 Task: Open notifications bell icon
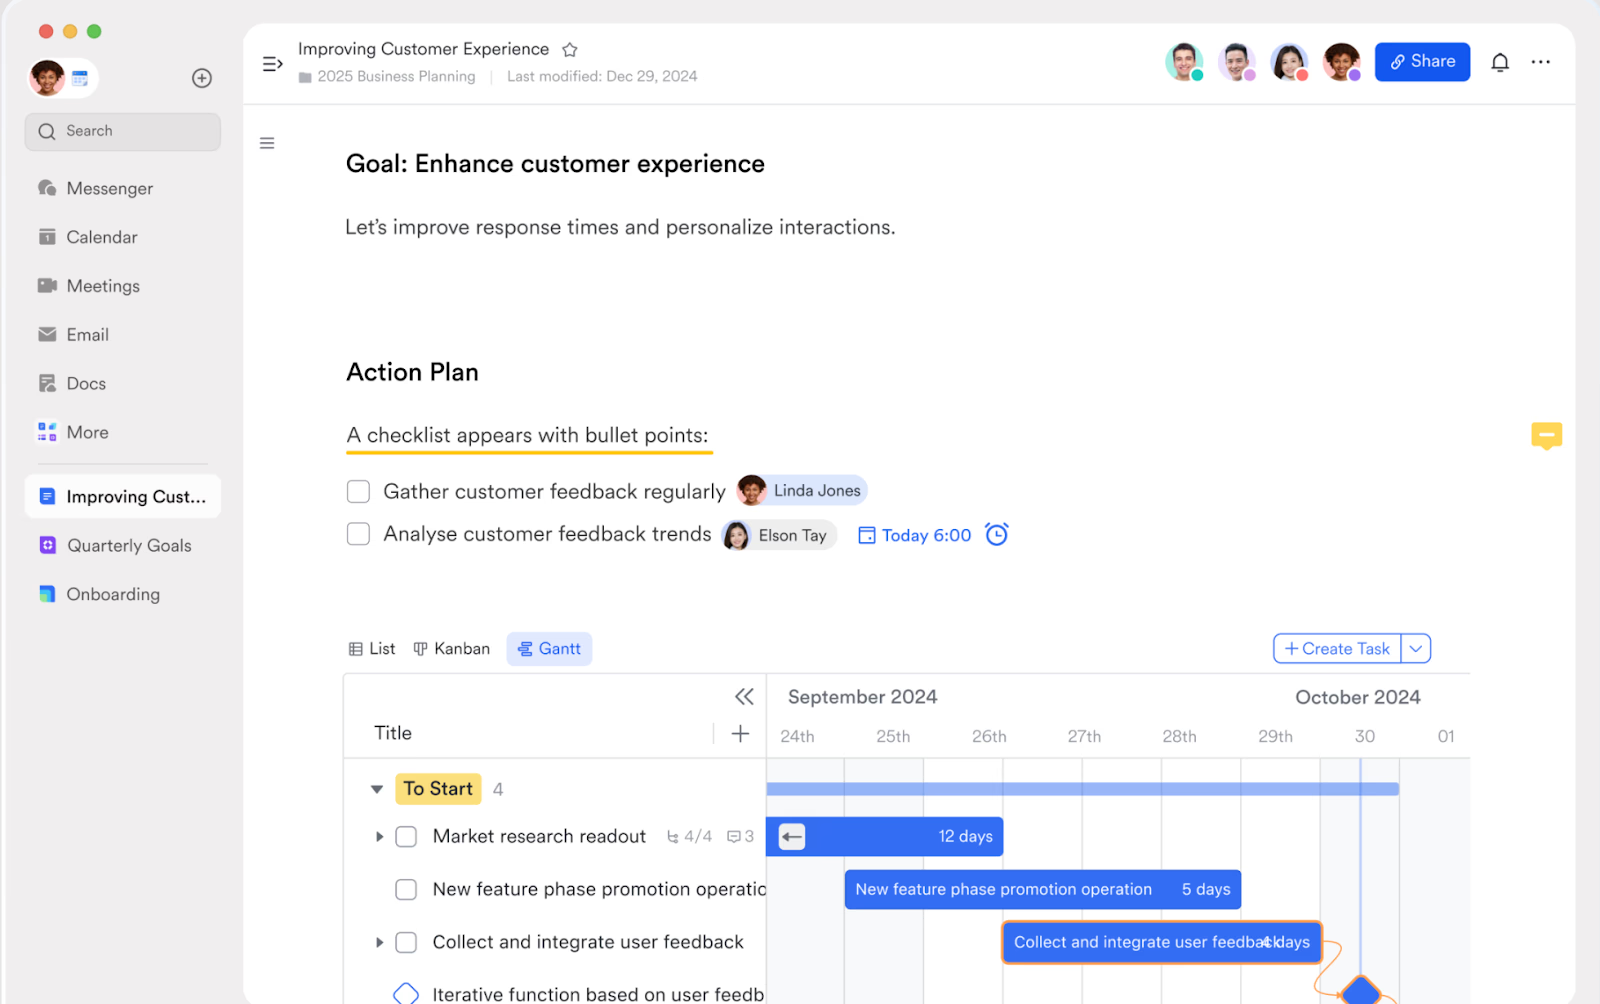click(x=1500, y=62)
